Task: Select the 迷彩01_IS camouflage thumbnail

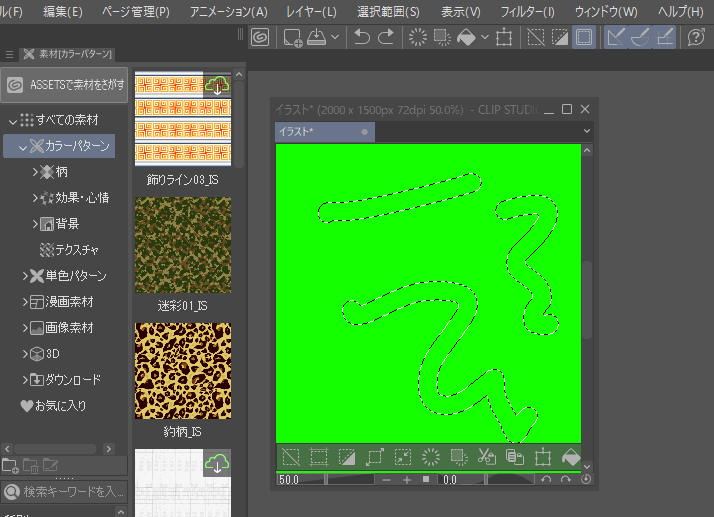Action: coord(183,245)
